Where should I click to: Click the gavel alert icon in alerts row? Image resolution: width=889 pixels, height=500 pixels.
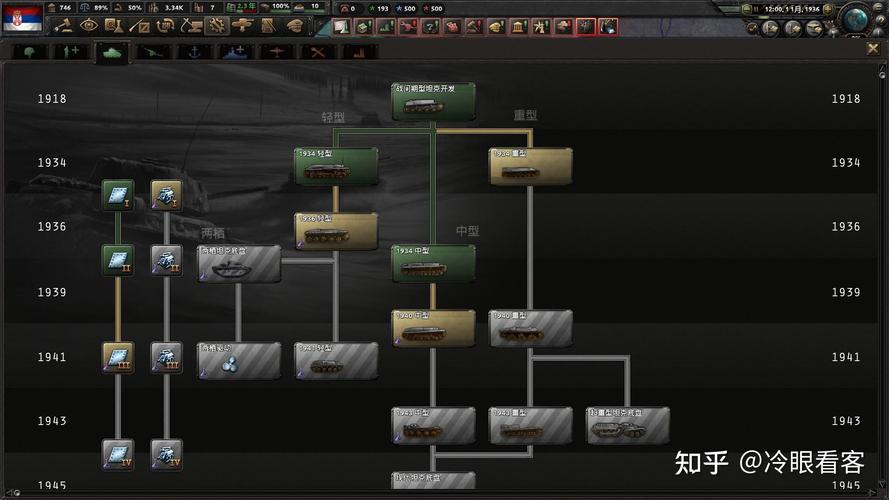(475, 27)
